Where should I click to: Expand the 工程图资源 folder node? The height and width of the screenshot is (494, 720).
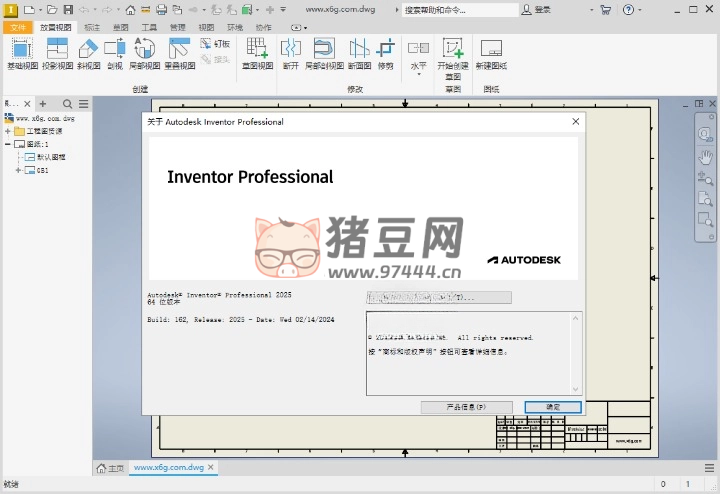pos(8,131)
